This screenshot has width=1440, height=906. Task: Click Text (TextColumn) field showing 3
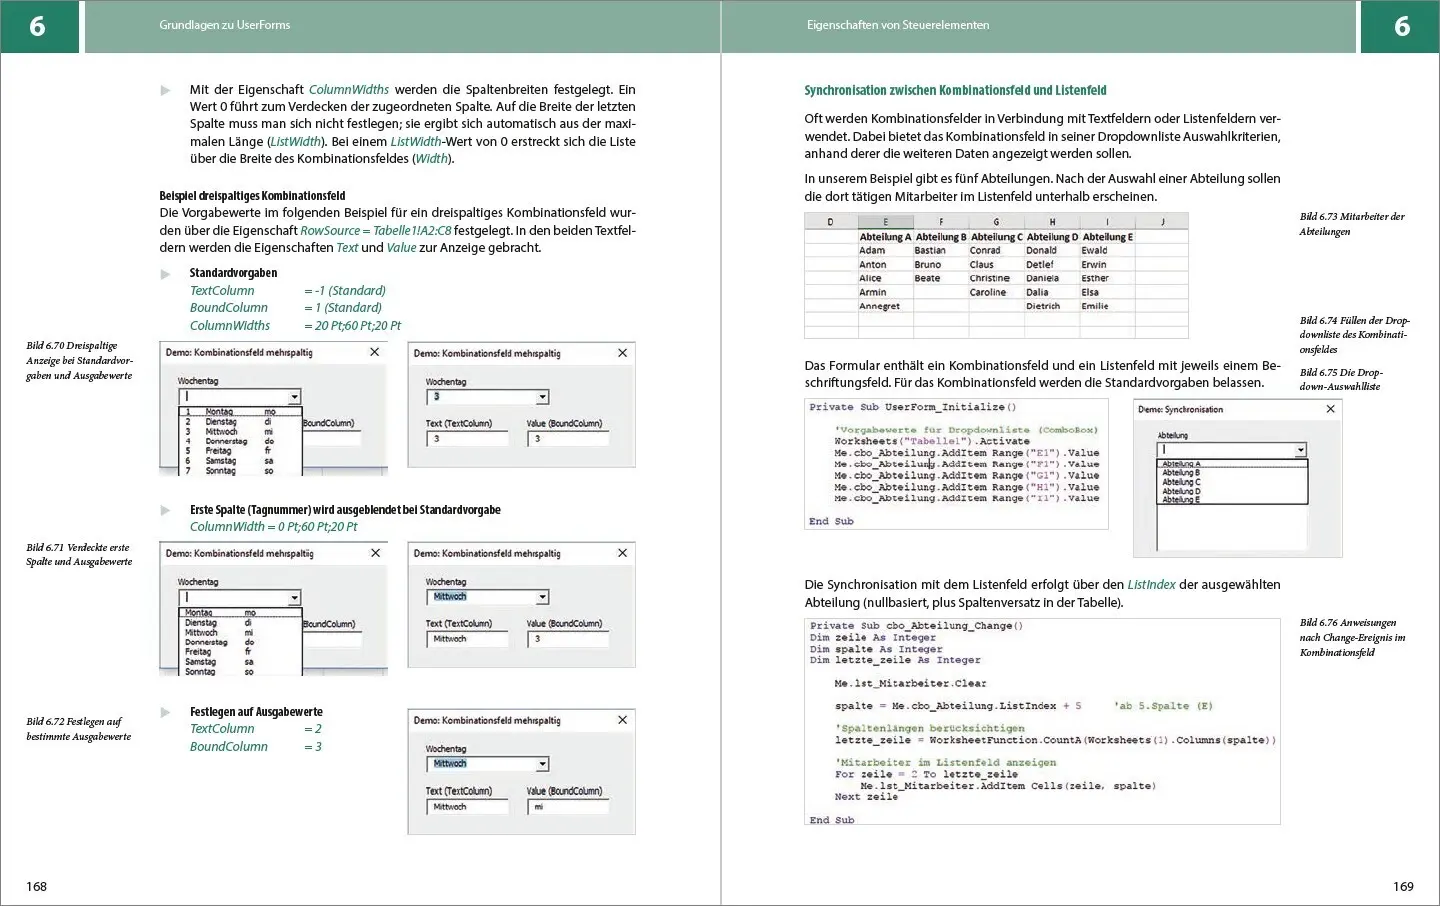[468, 439]
